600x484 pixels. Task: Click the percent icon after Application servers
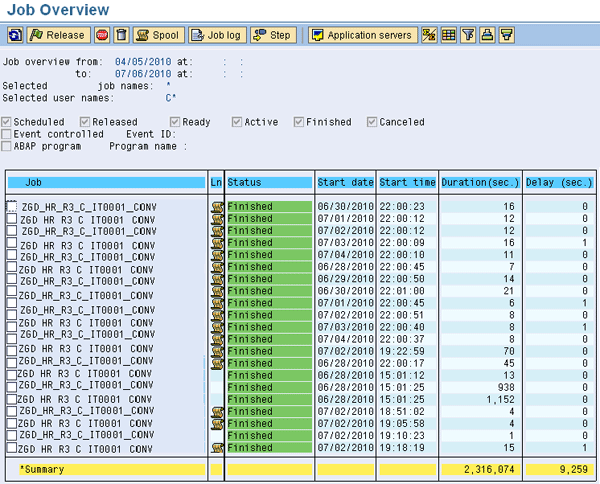tap(430, 35)
